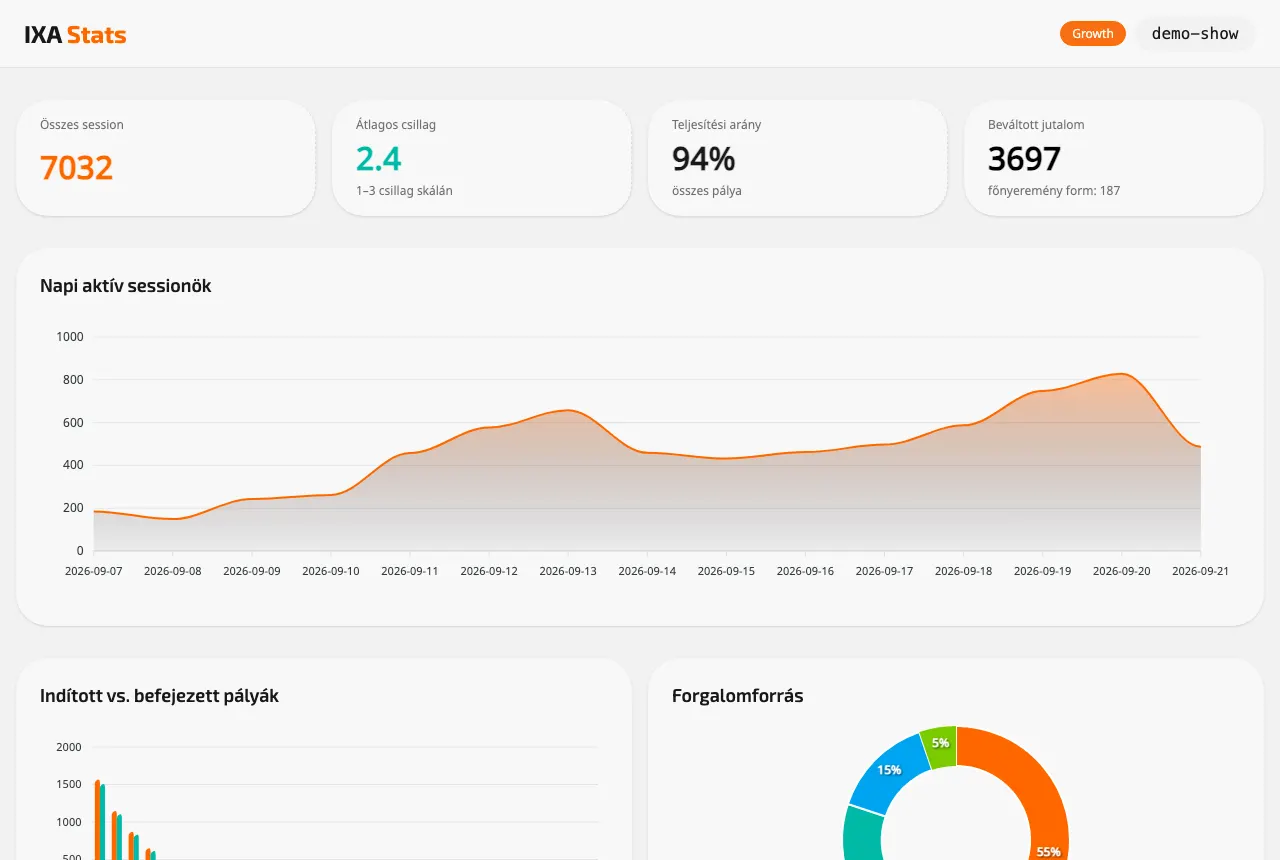Click the 800 y-axis label of sessions chart
The width and height of the screenshot is (1280, 860).
pos(73,380)
